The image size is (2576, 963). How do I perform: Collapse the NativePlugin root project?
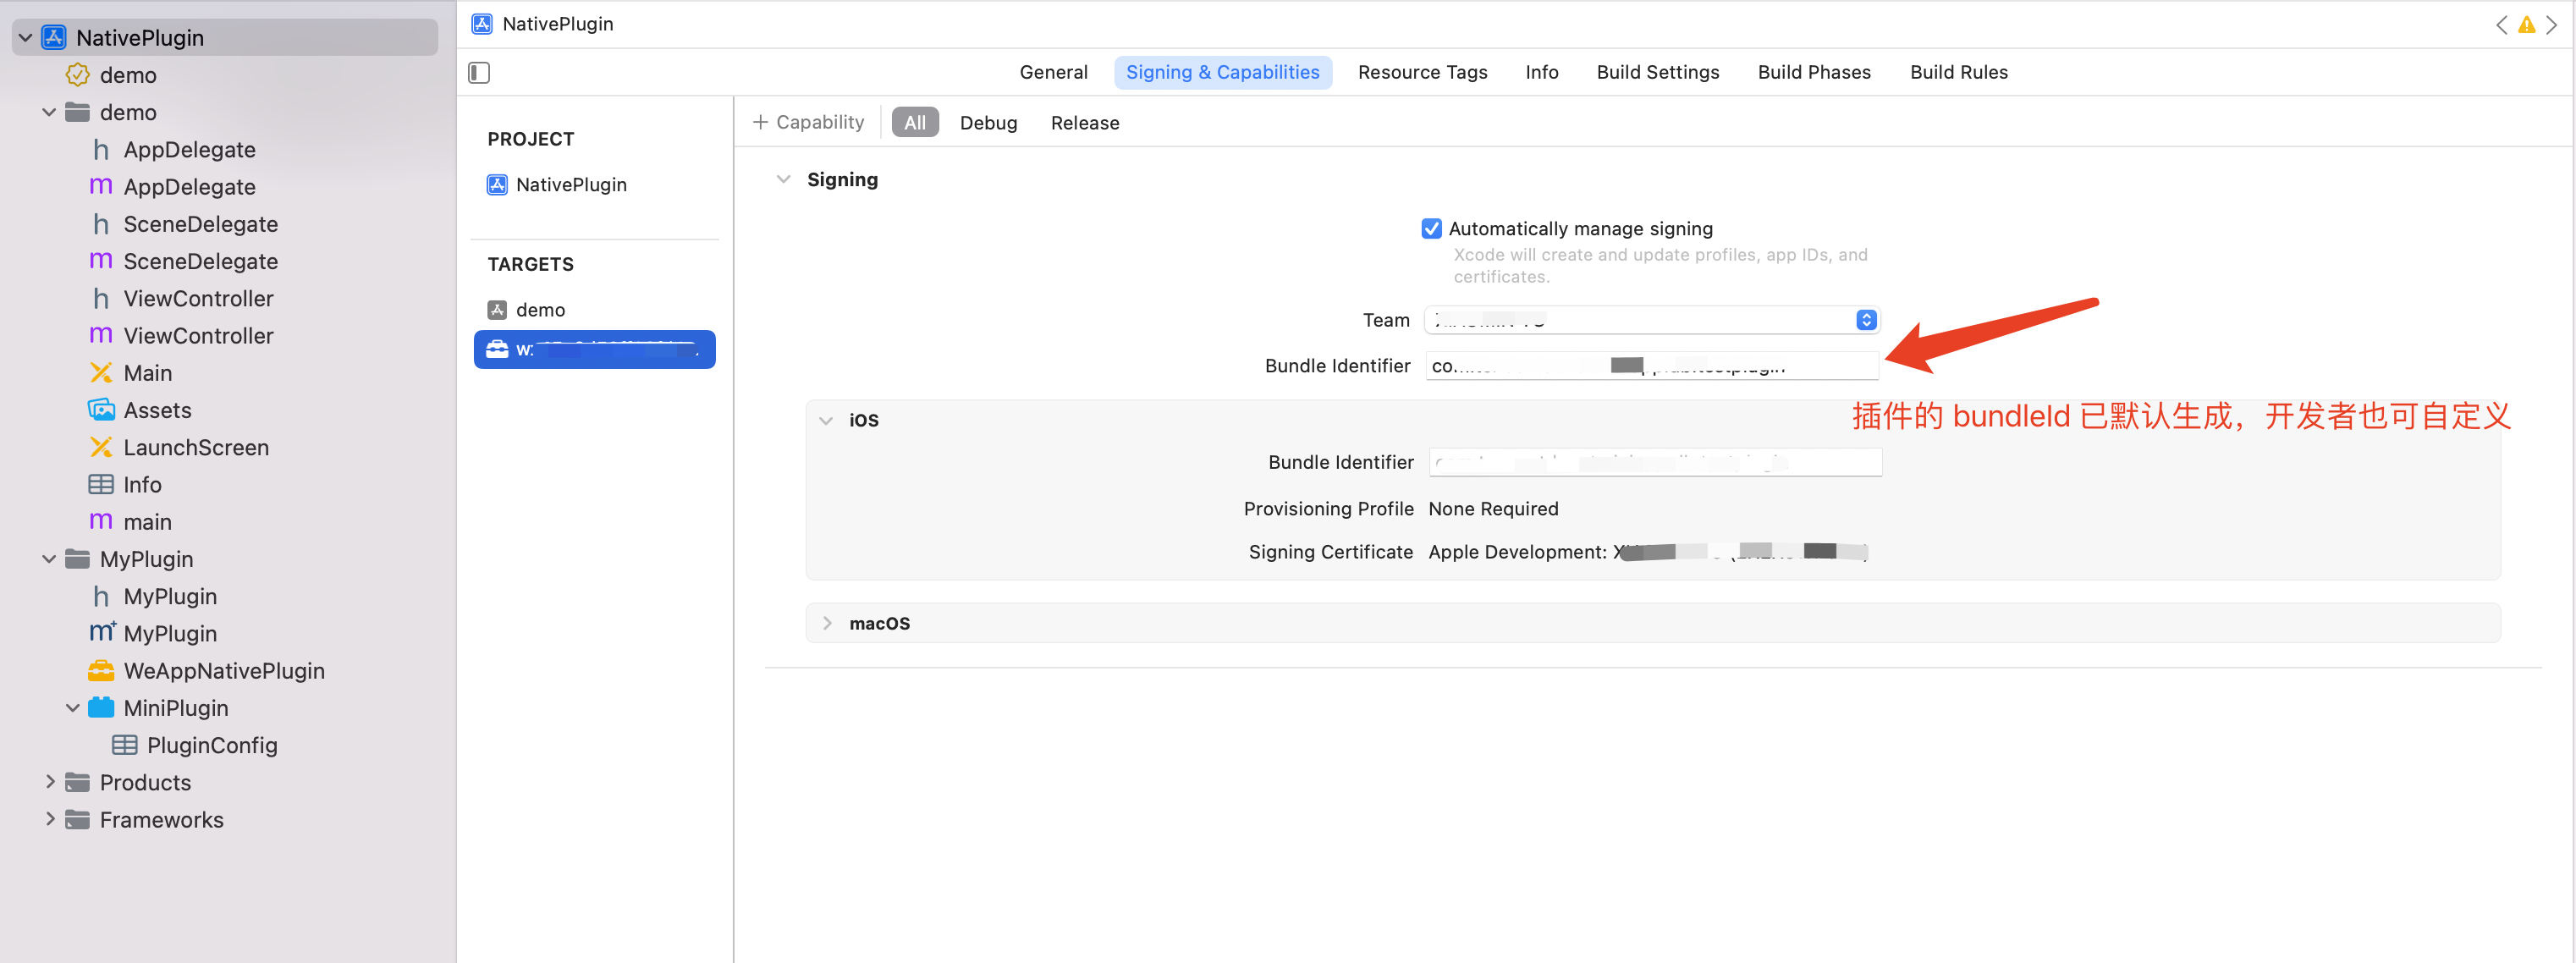click(x=26, y=38)
